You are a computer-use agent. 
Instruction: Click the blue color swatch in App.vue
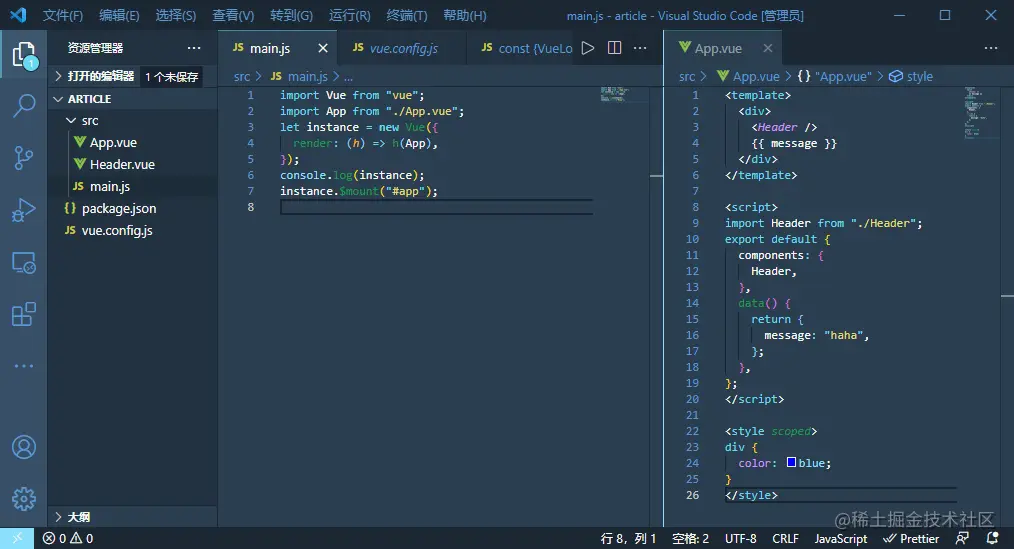pyautogui.click(x=791, y=462)
